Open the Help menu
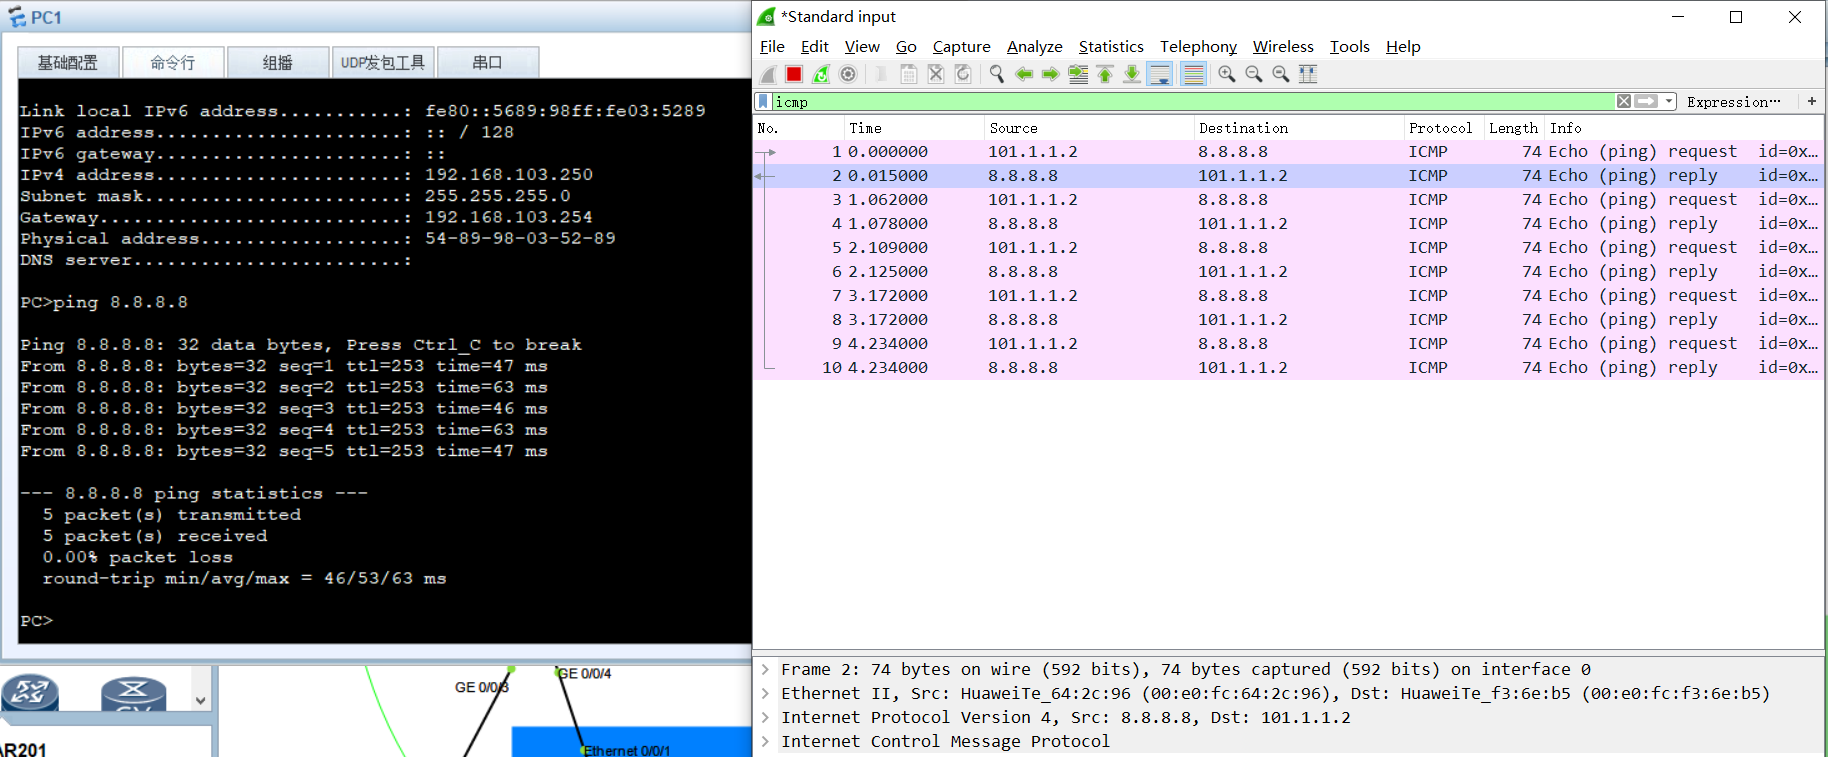The width and height of the screenshot is (1828, 757). (x=1403, y=46)
